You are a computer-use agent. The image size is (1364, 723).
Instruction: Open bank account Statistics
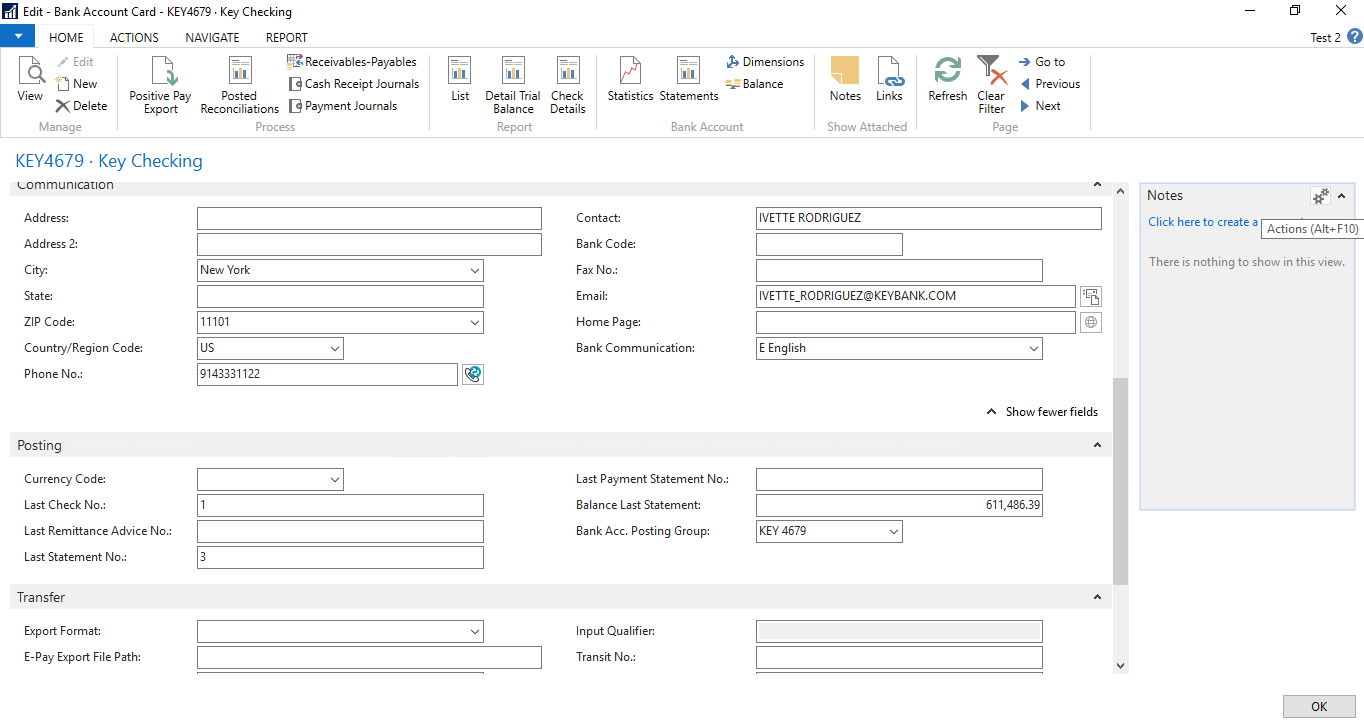coord(630,80)
